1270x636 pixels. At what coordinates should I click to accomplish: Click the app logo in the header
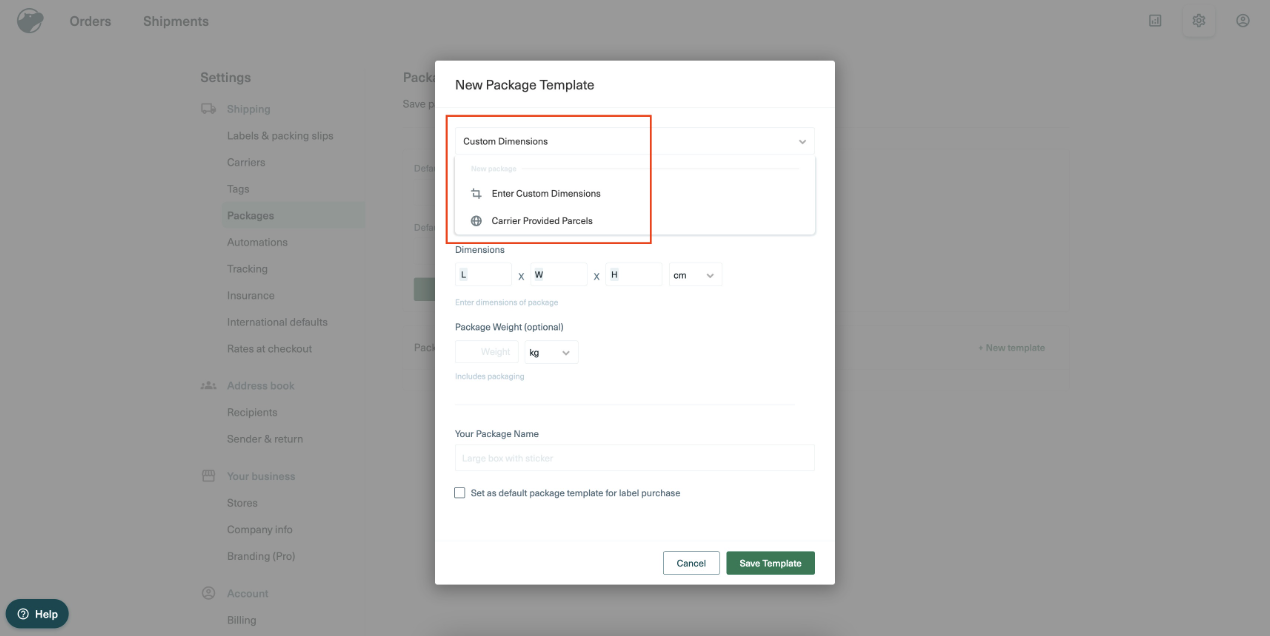tap(30, 21)
